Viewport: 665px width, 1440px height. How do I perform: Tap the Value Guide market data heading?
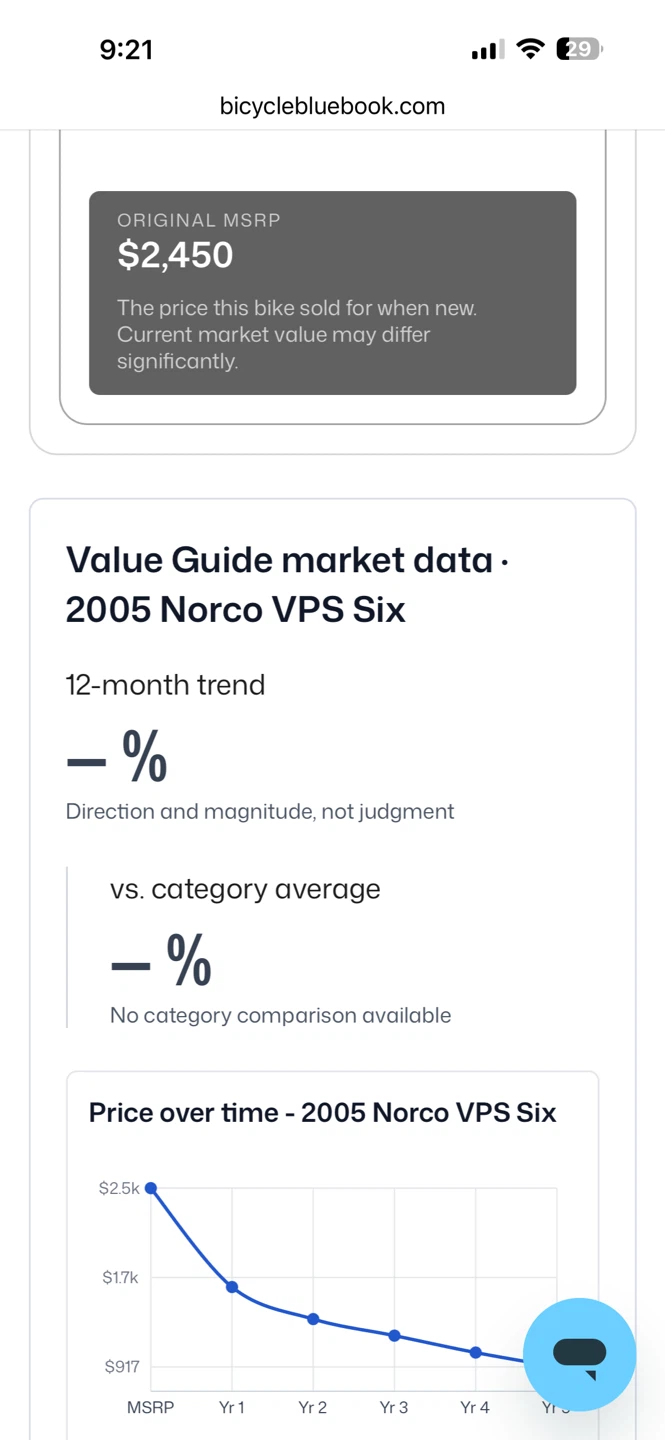[x=288, y=584]
